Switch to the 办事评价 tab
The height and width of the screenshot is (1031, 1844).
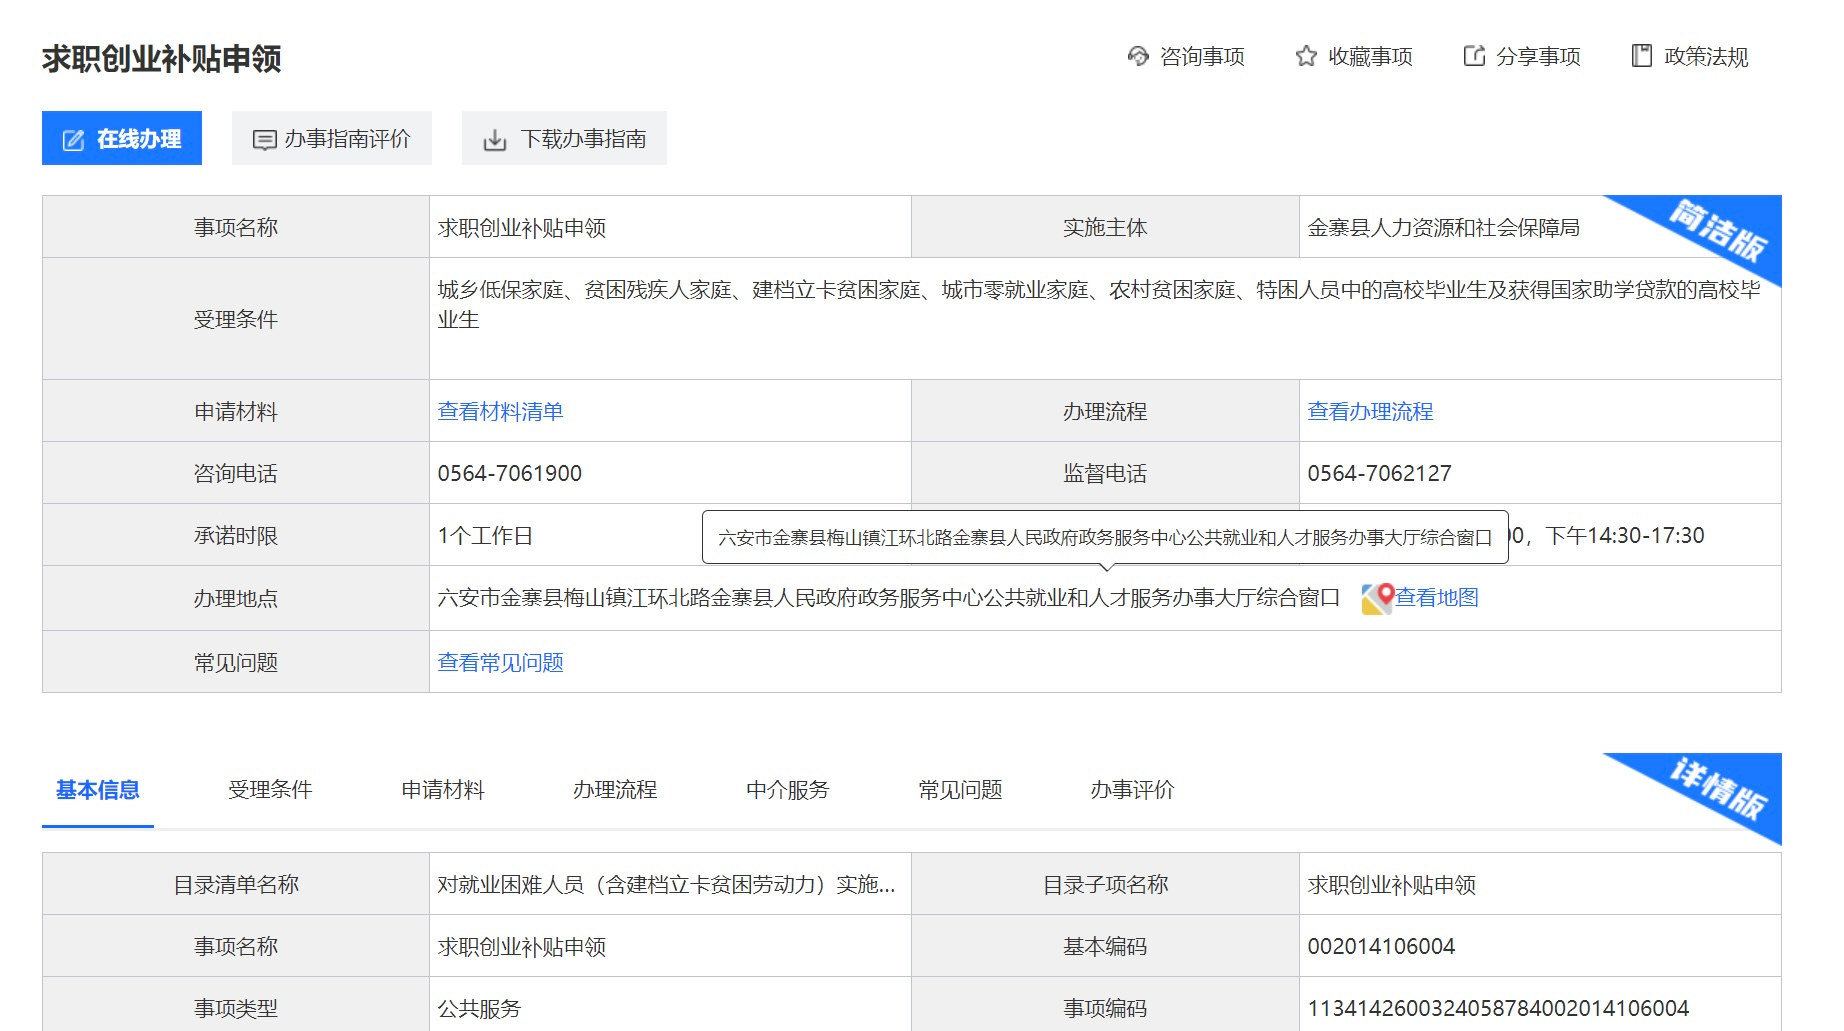pos(1132,790)
